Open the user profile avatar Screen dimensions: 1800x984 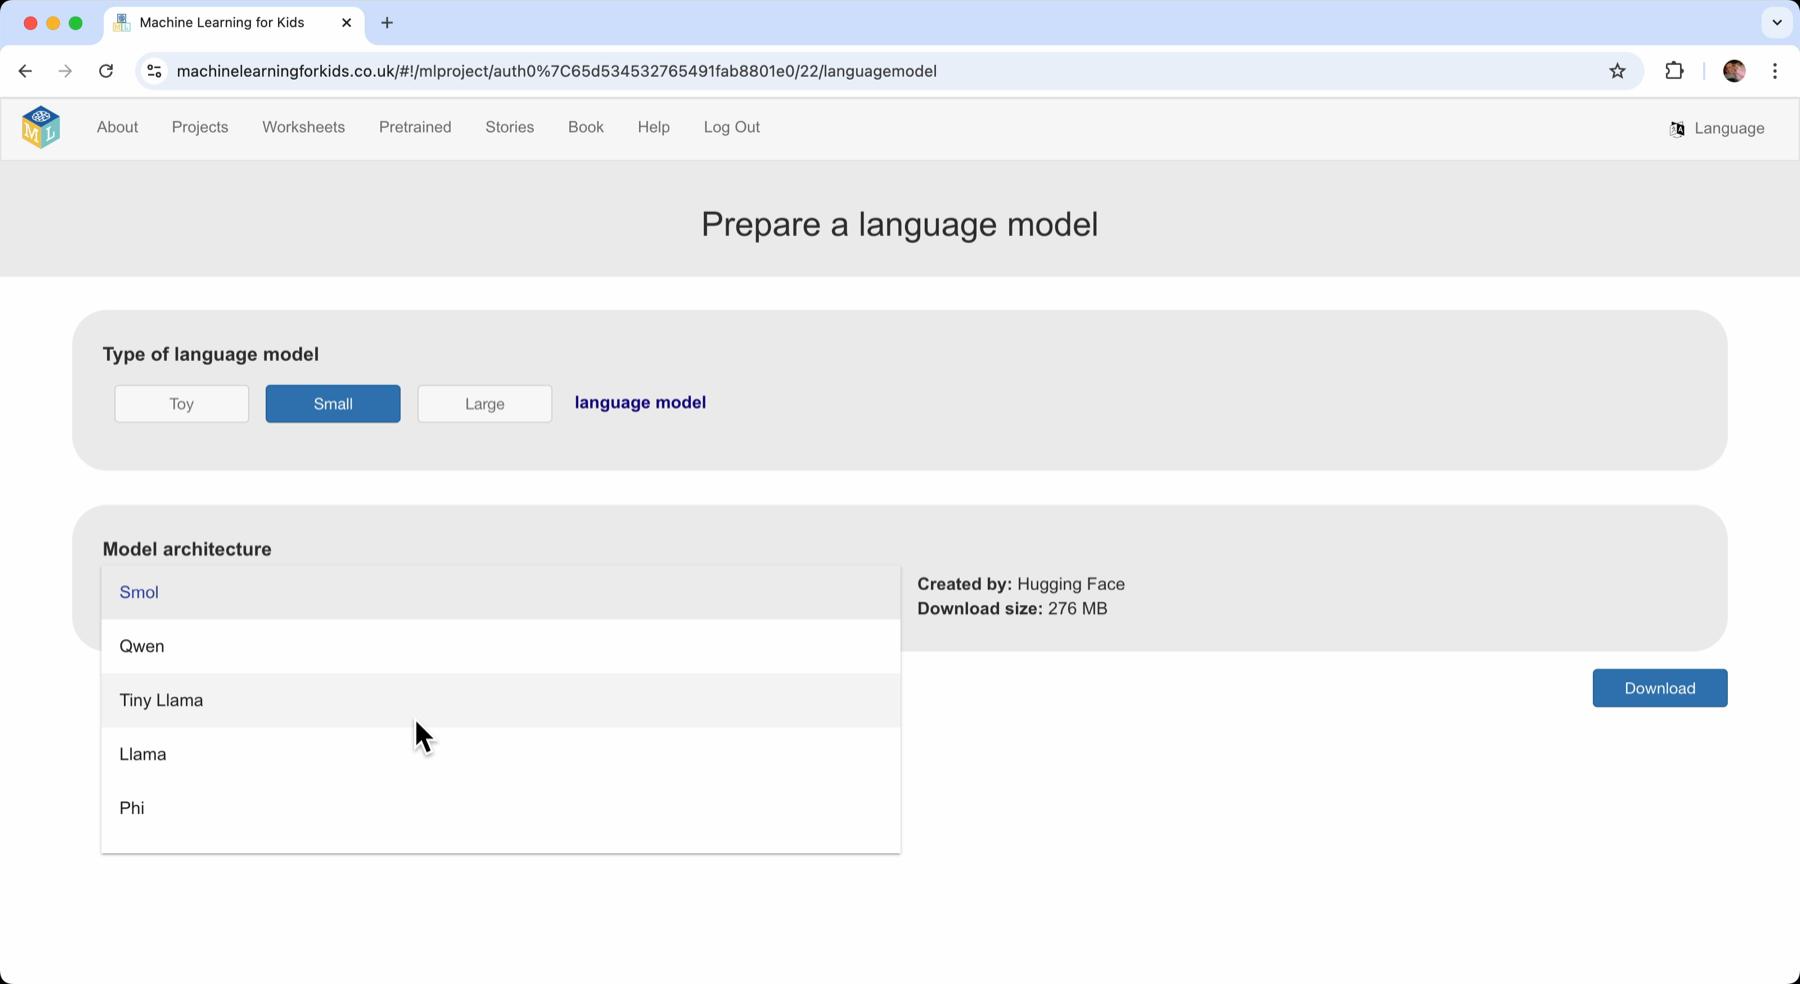click(1734, 71)
